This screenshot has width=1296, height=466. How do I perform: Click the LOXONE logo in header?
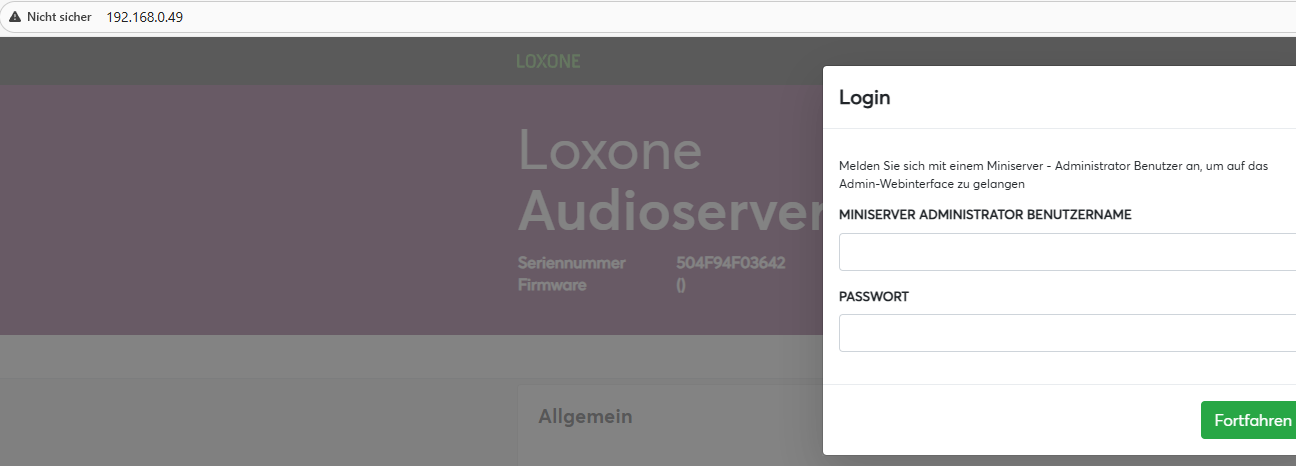click(548, 61)
